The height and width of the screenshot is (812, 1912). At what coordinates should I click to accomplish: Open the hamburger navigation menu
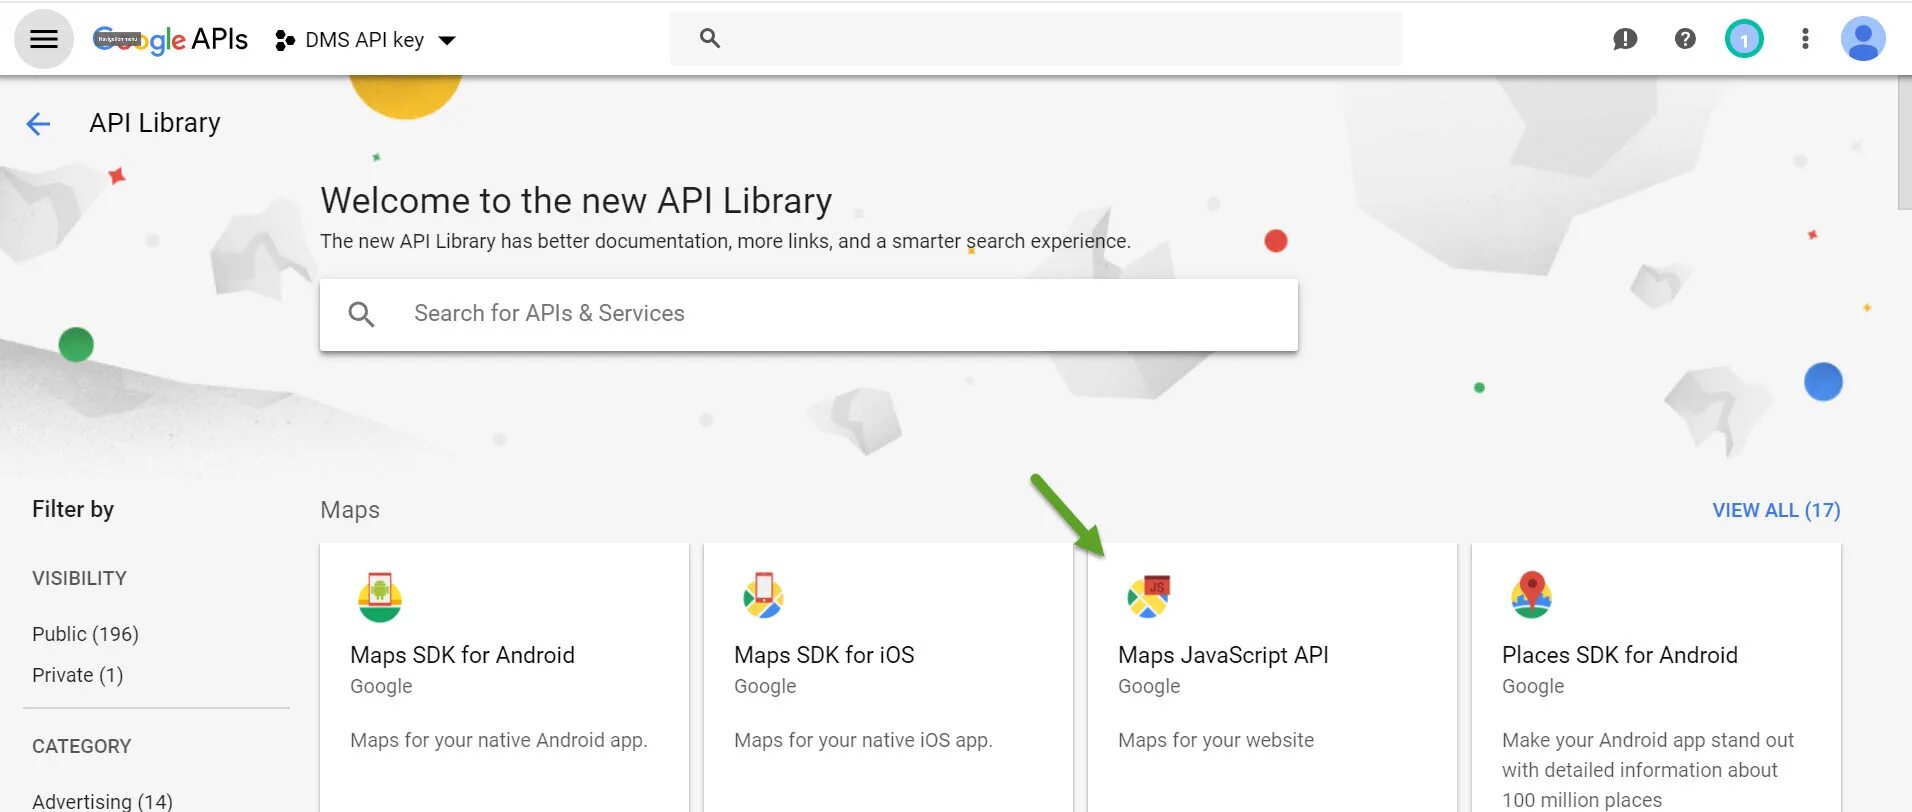point(44,39)
